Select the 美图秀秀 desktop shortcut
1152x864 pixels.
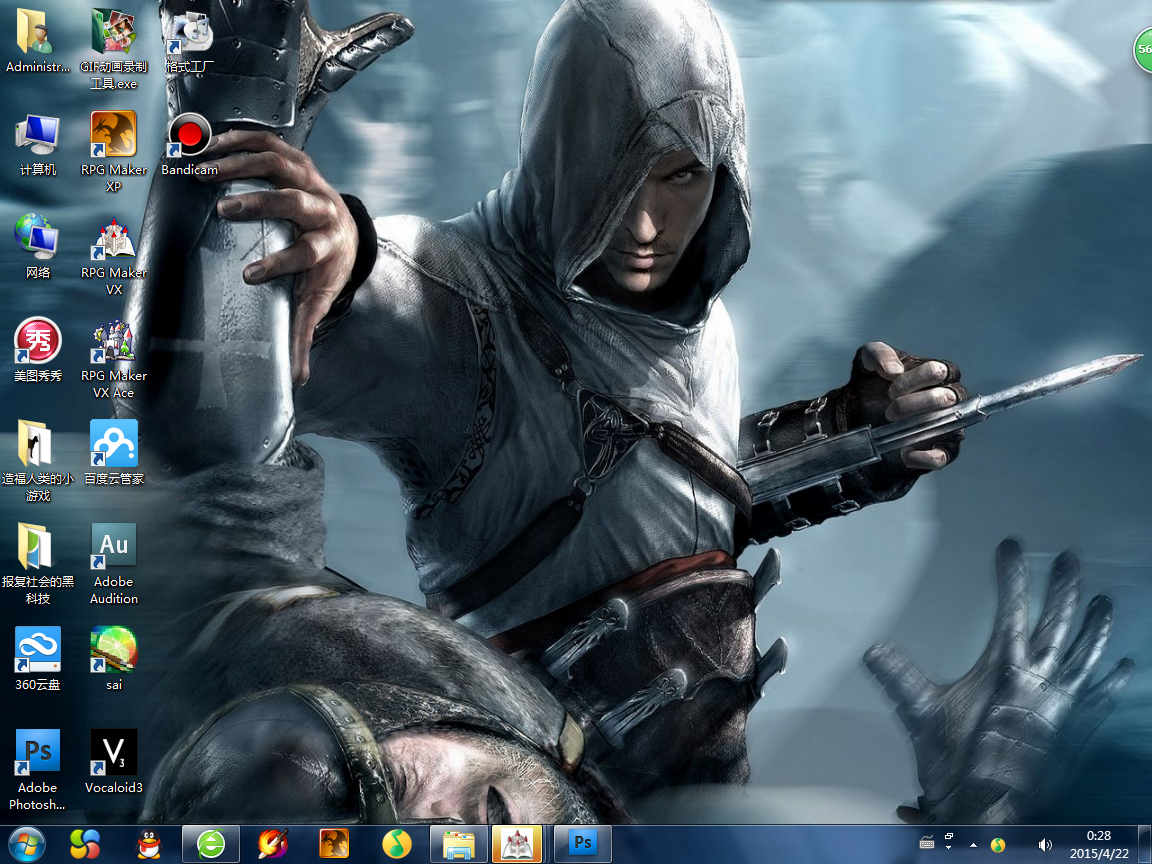click(x=37, y=350)
